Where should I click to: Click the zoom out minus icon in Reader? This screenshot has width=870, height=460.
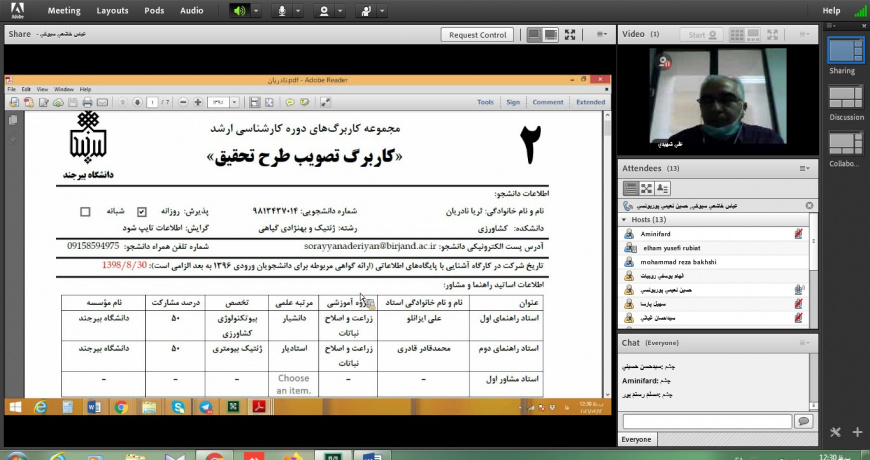point(184,102)
